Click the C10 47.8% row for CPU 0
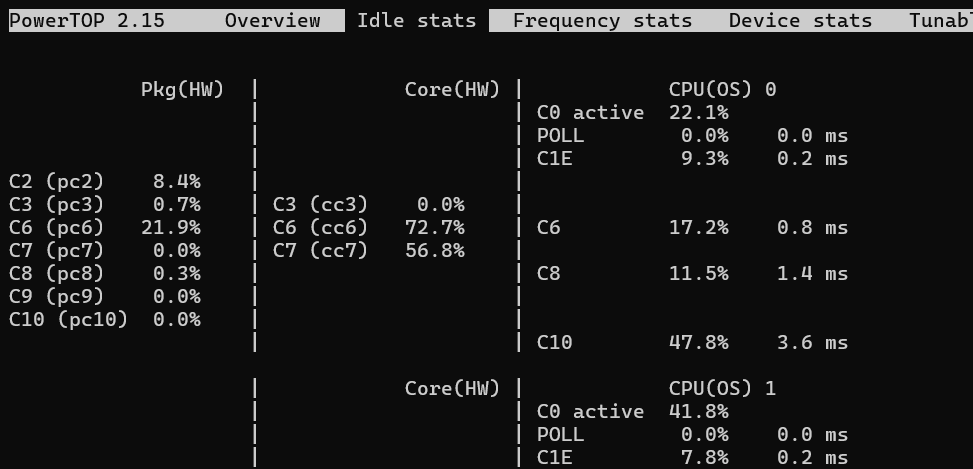 [693, 342]
